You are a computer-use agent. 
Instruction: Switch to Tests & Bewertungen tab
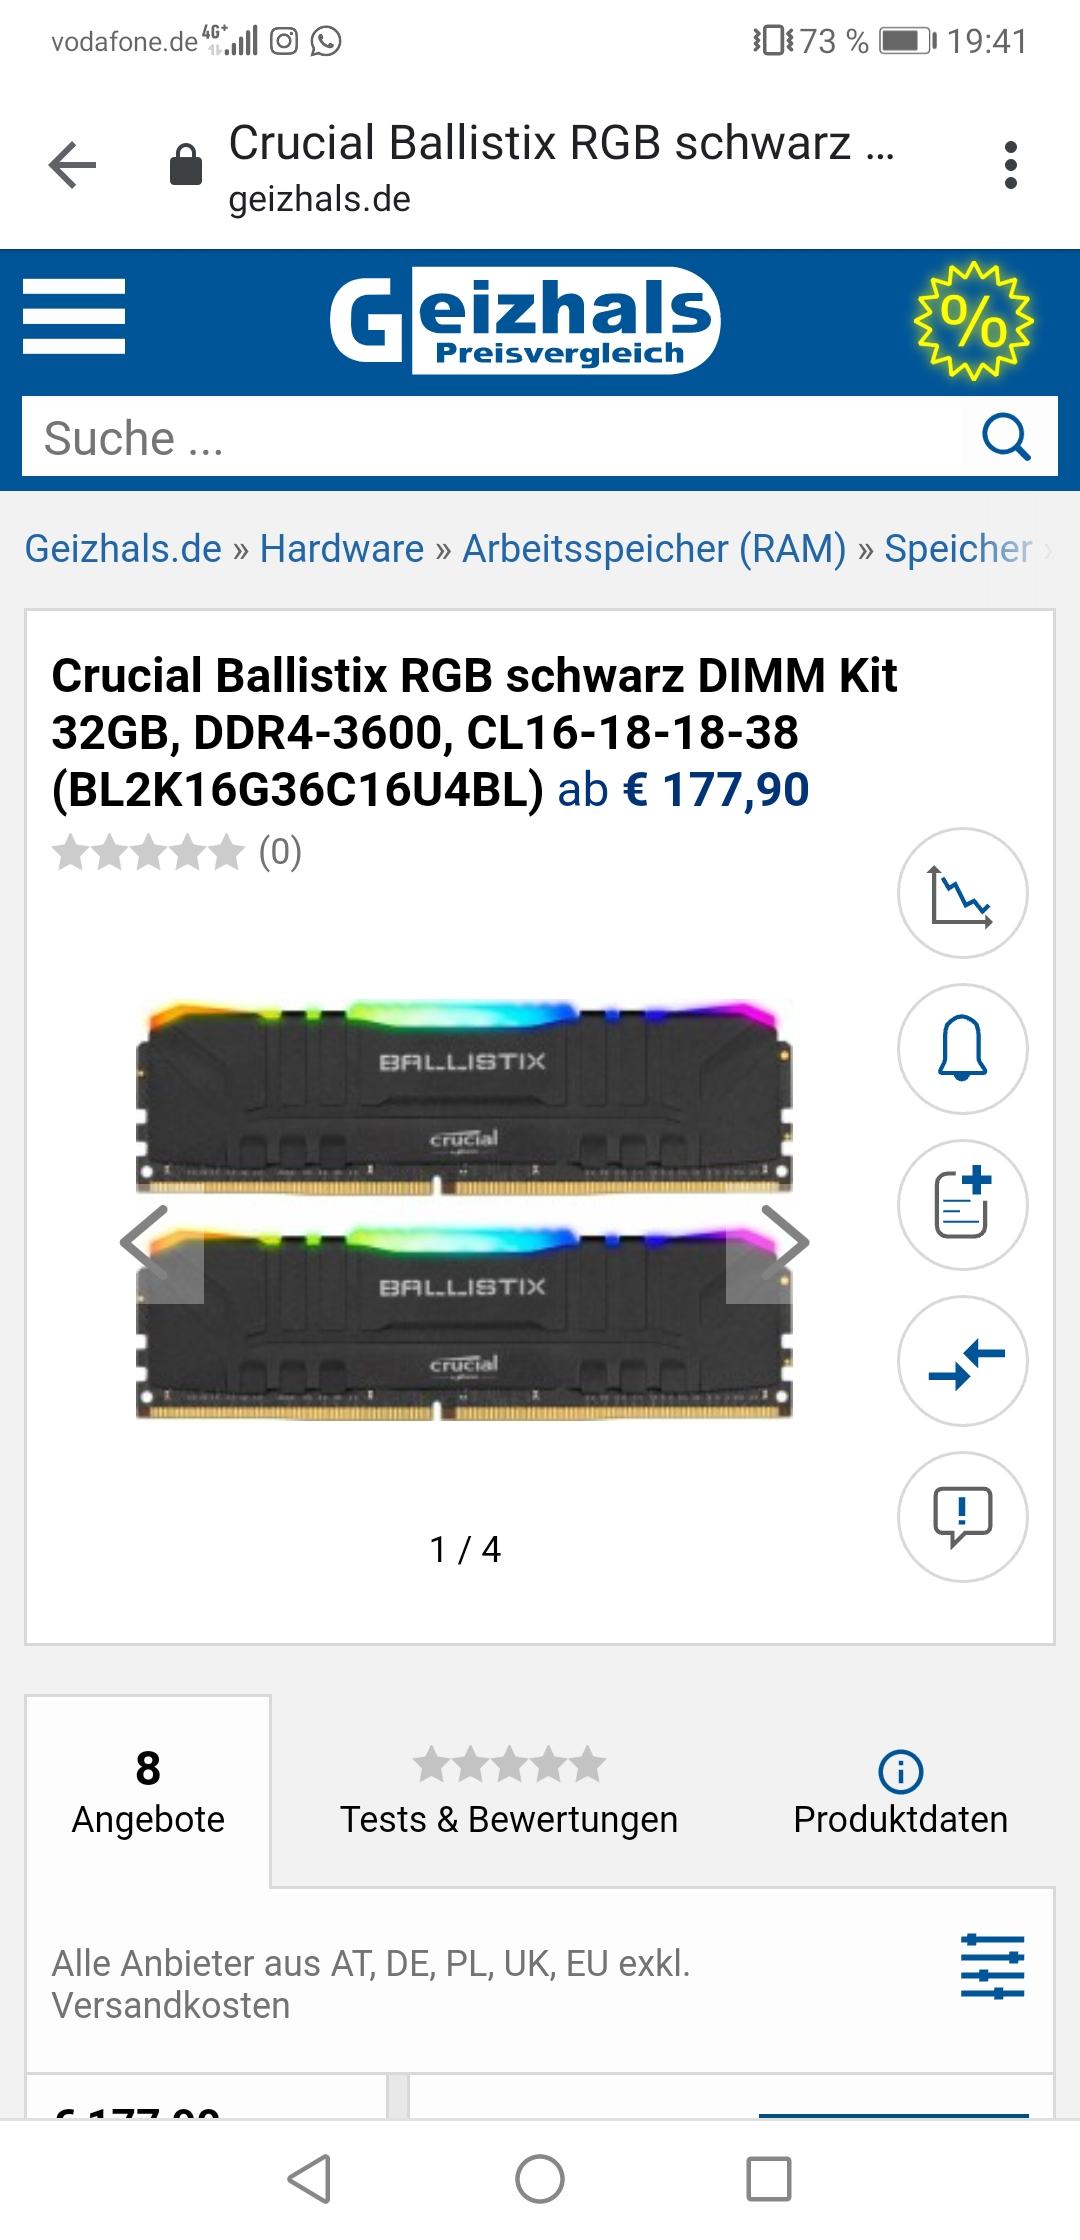click(x=509, y=1792)
